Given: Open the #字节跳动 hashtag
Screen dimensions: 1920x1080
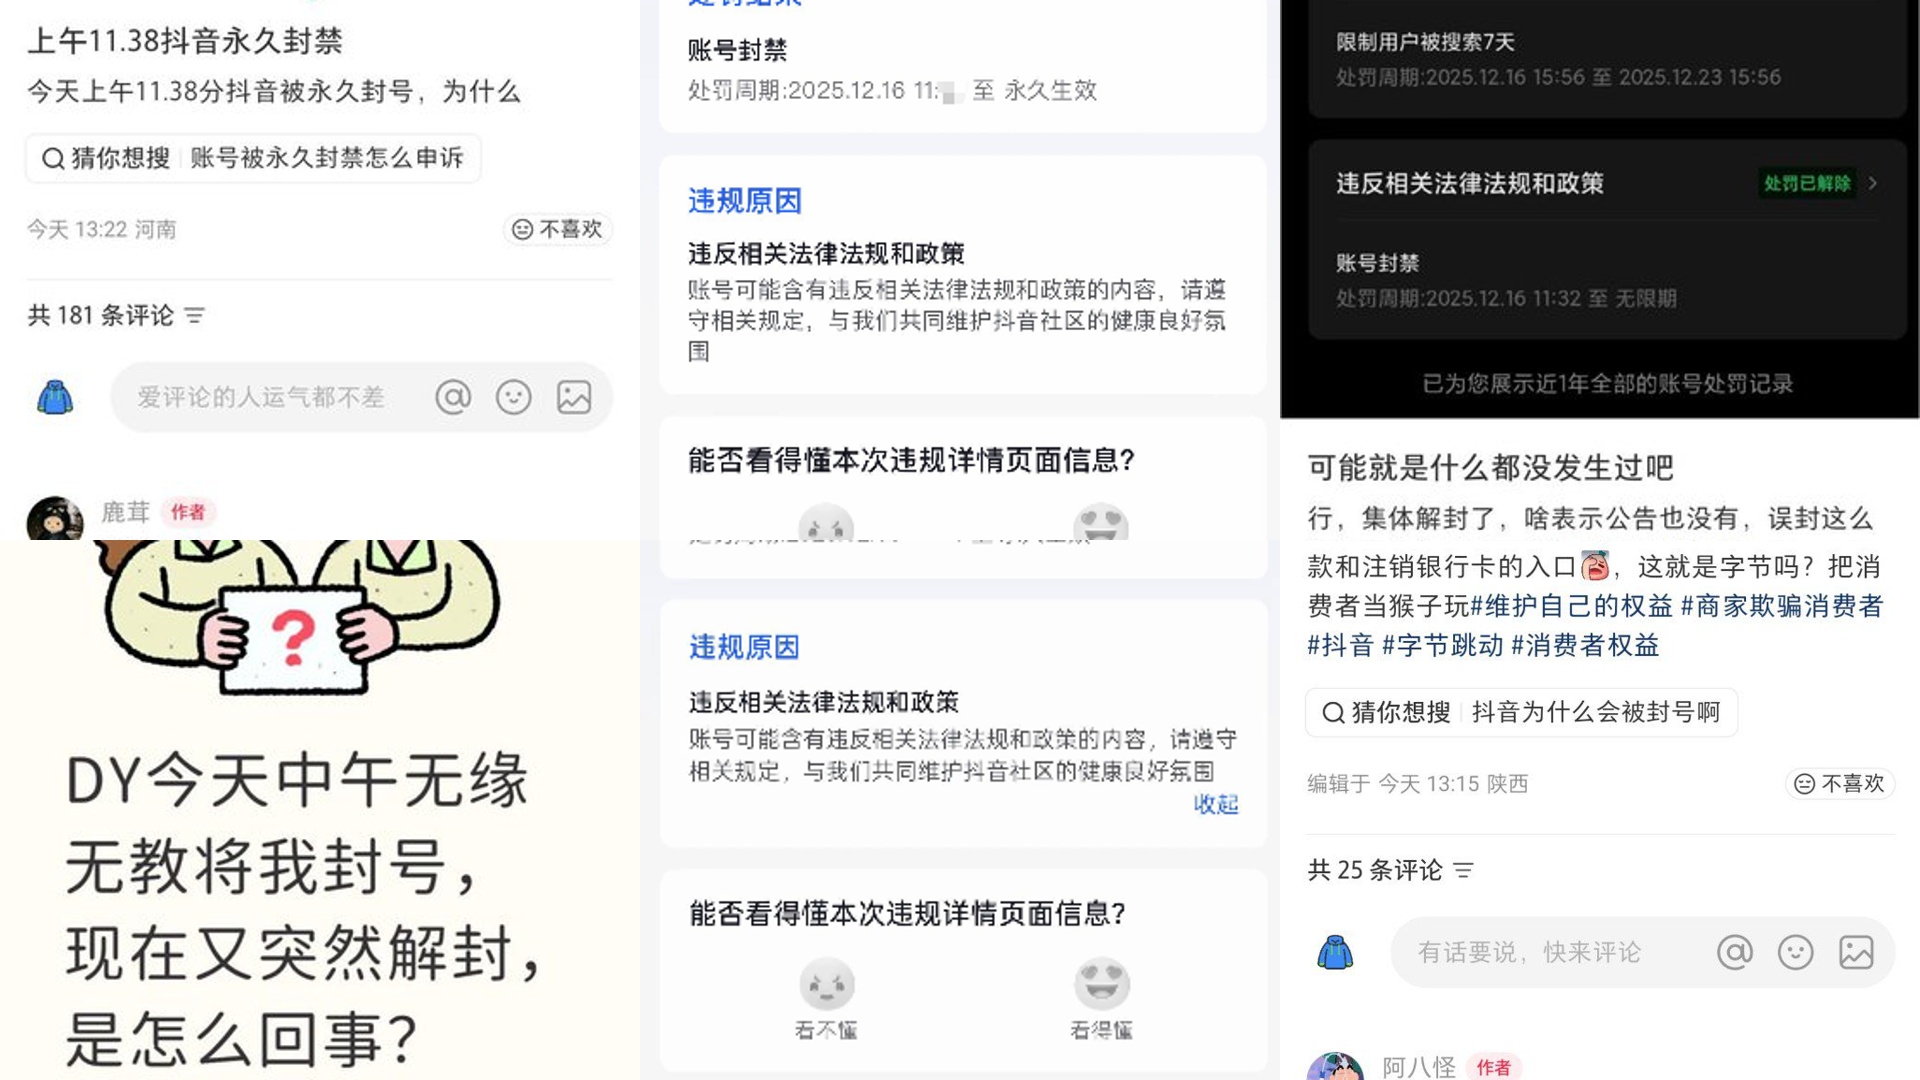Looking at the screenshot, I should click(x=1442, y=645).
